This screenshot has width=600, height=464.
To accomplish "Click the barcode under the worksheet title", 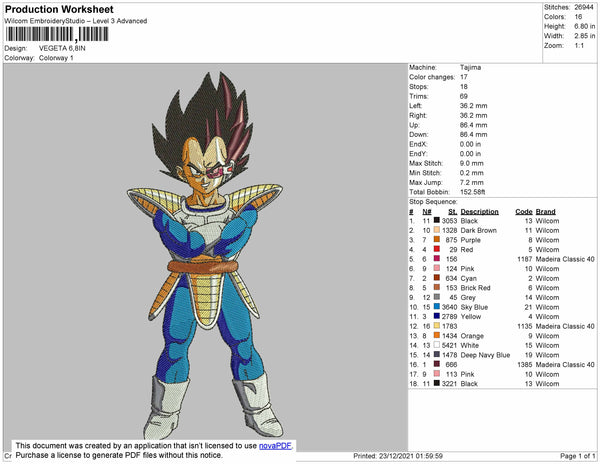I will tap(57, 34).
